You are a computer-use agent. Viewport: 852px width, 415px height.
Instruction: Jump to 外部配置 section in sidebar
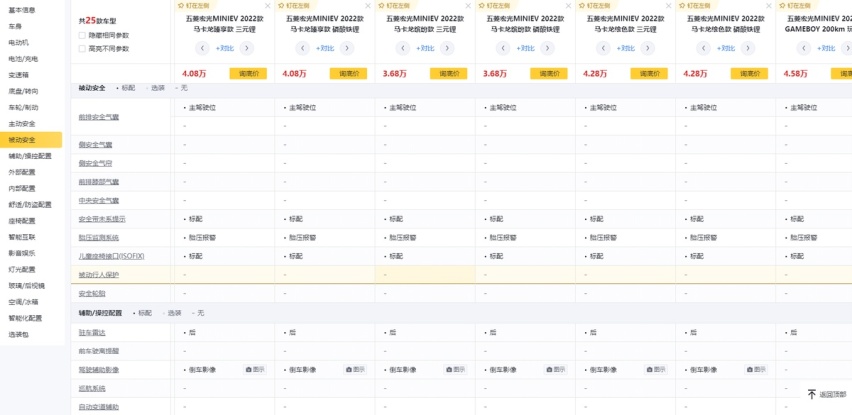pos(22,172)
